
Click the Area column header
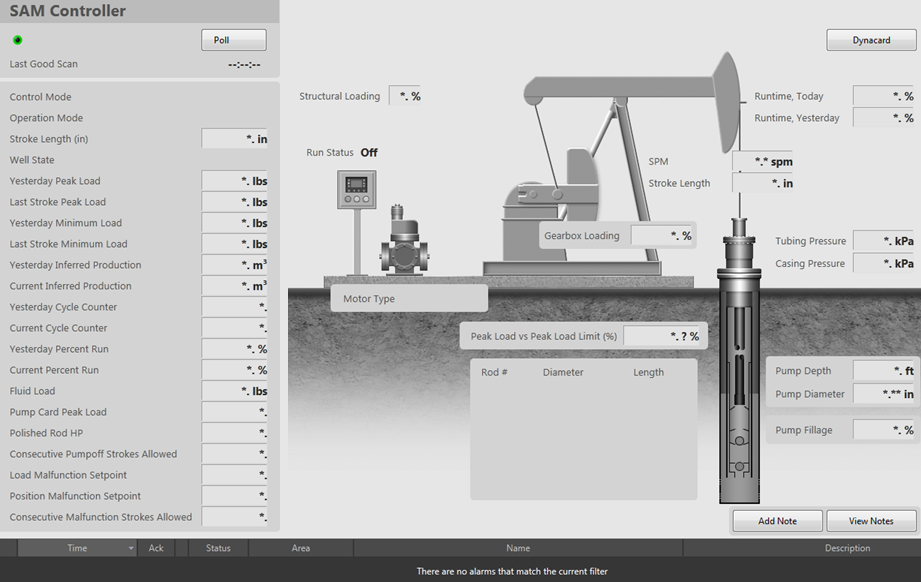tap(300, 548)
